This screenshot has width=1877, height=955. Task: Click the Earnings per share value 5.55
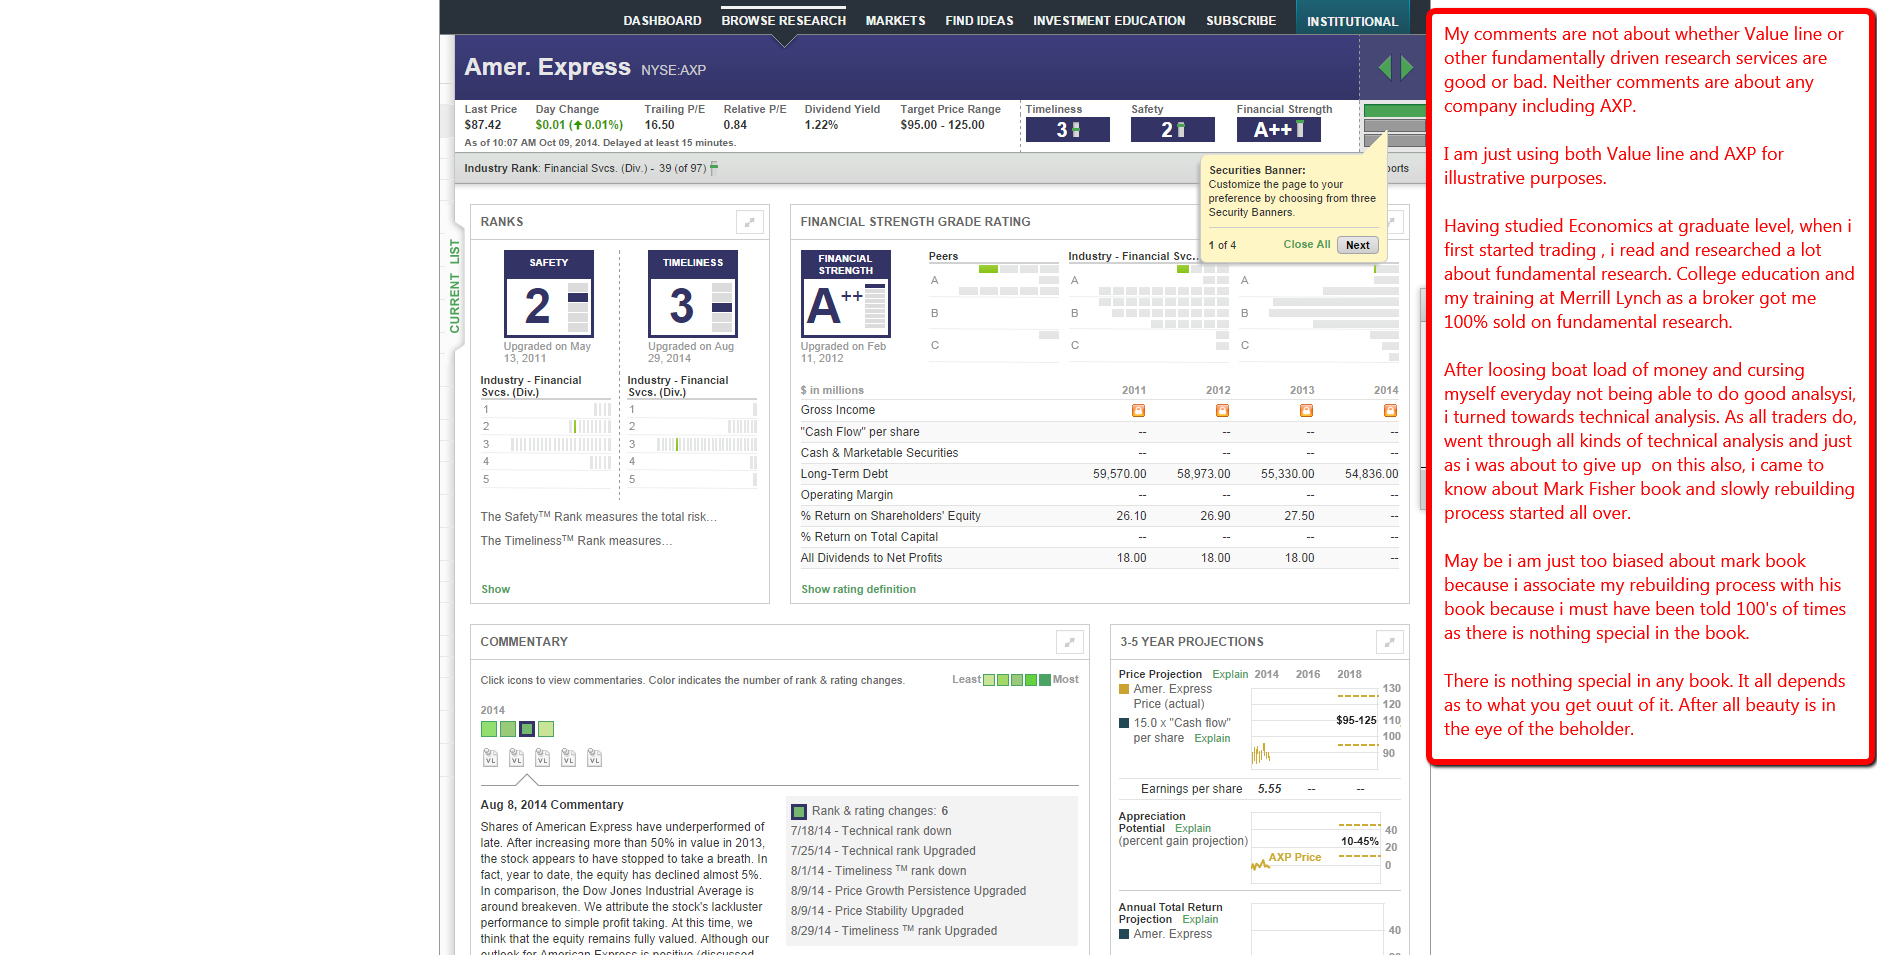1269,789
